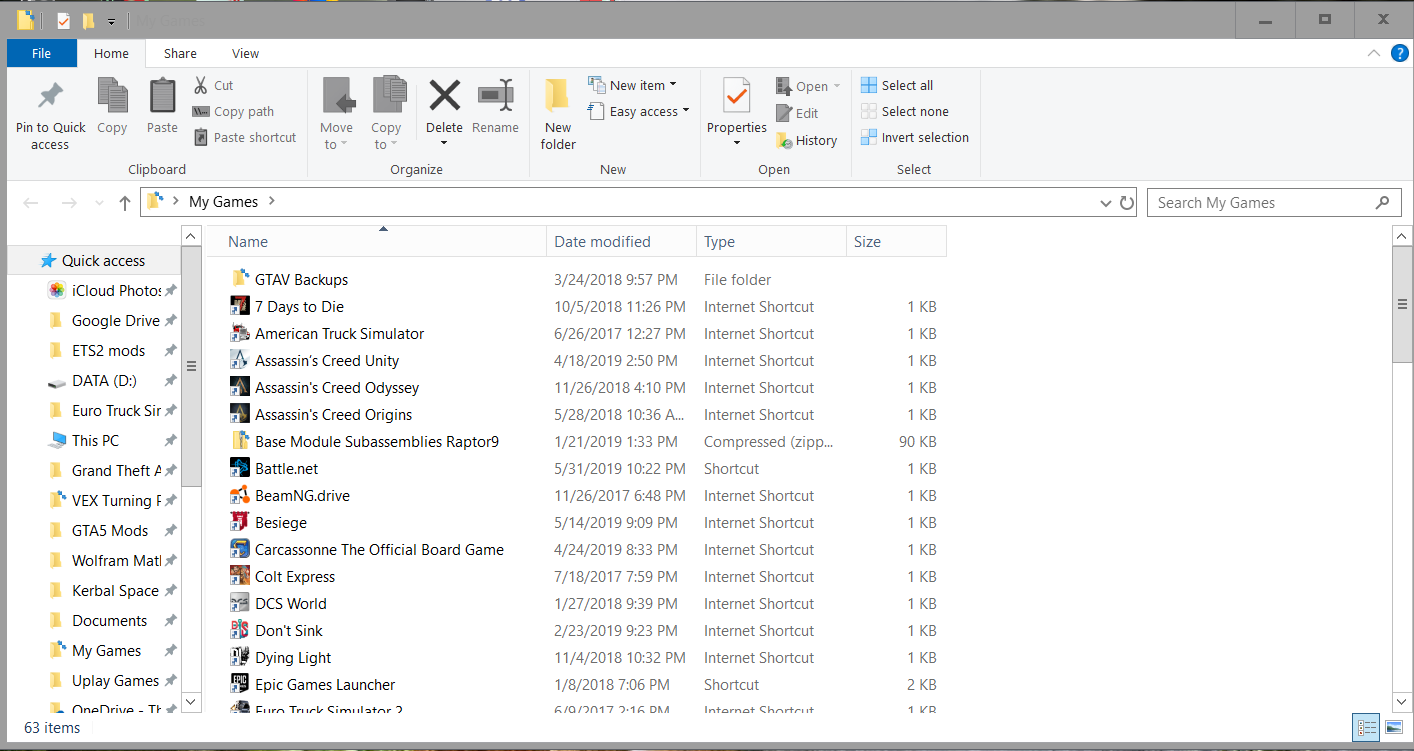Sort by the Type column header
This screenshot has height=751, width=1414.
tap(771, 241)
